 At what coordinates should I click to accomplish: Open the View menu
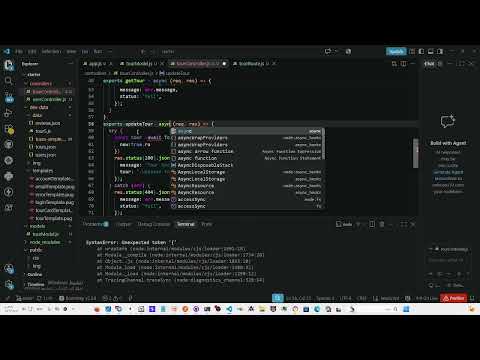click(x=71, y=51)
